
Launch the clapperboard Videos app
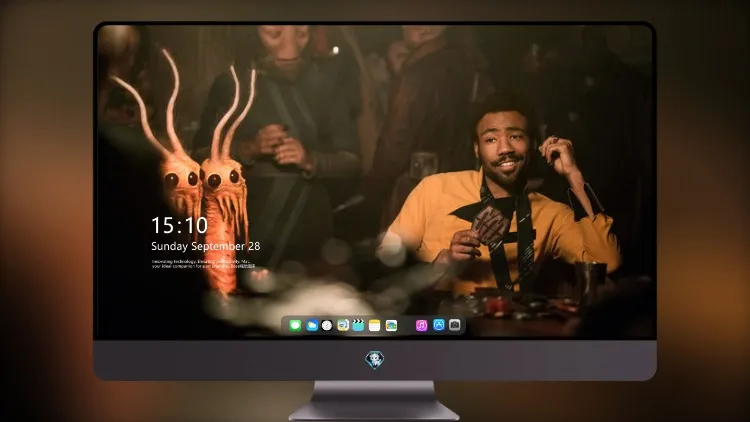(x=358, y=325)
